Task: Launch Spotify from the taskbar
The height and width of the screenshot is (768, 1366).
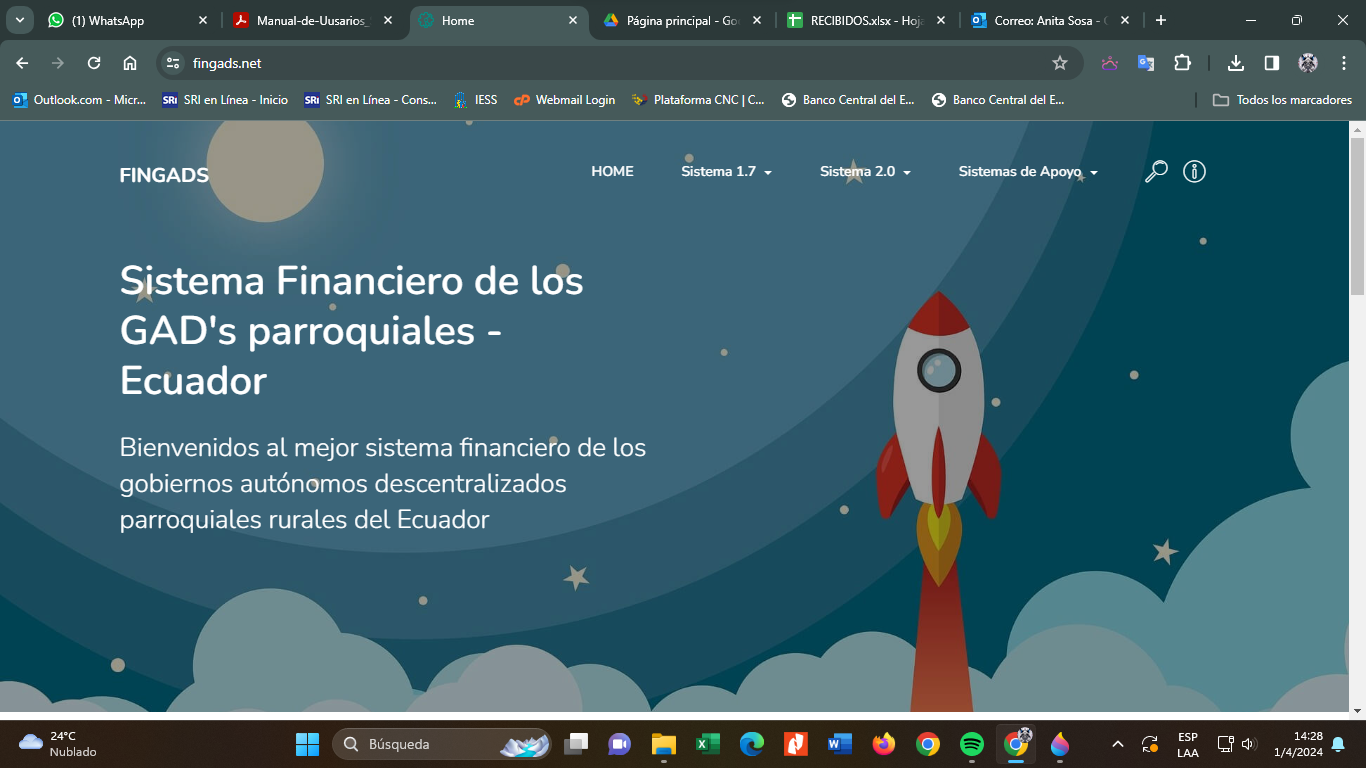Action: (x=971, y=744)
